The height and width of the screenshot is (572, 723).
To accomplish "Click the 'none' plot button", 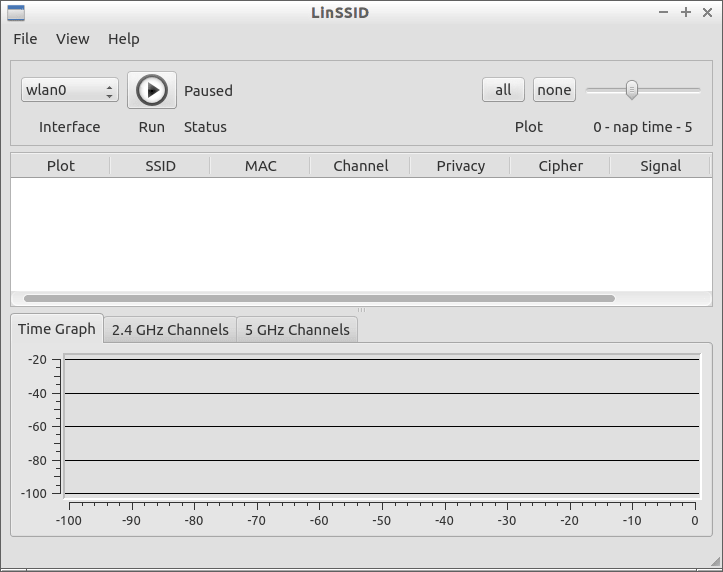I will tap(554, 90).
